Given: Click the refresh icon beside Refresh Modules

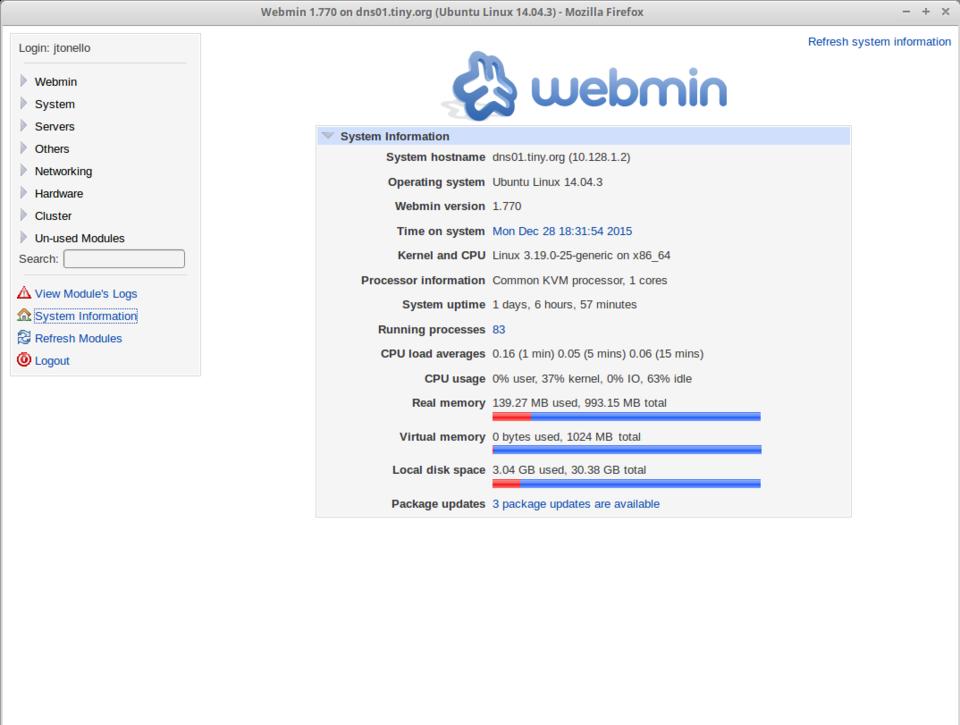Looking at the screenshot, I should point(24,338).
